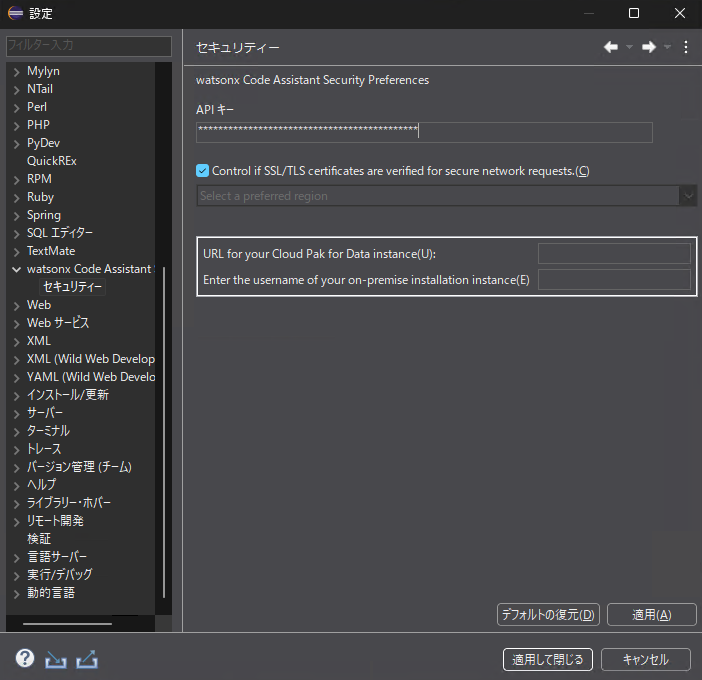Select the トレース category
The width and height of the screenshot is (702, 680).
tap(44, 449)
